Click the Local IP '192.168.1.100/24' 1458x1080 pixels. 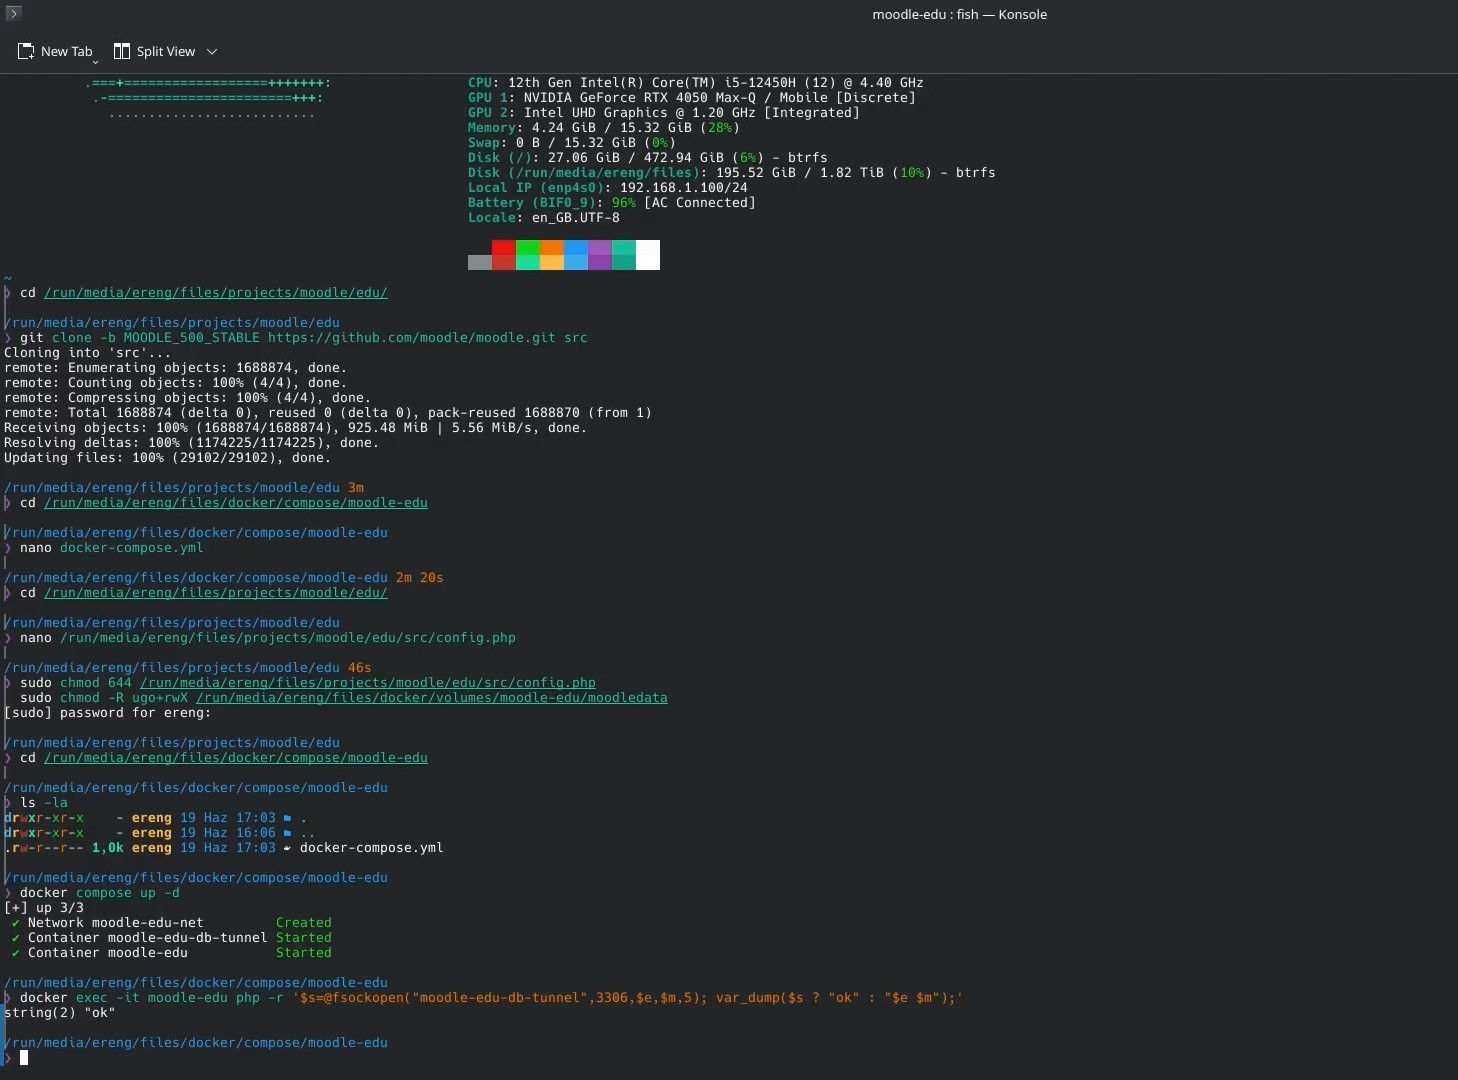684,188
